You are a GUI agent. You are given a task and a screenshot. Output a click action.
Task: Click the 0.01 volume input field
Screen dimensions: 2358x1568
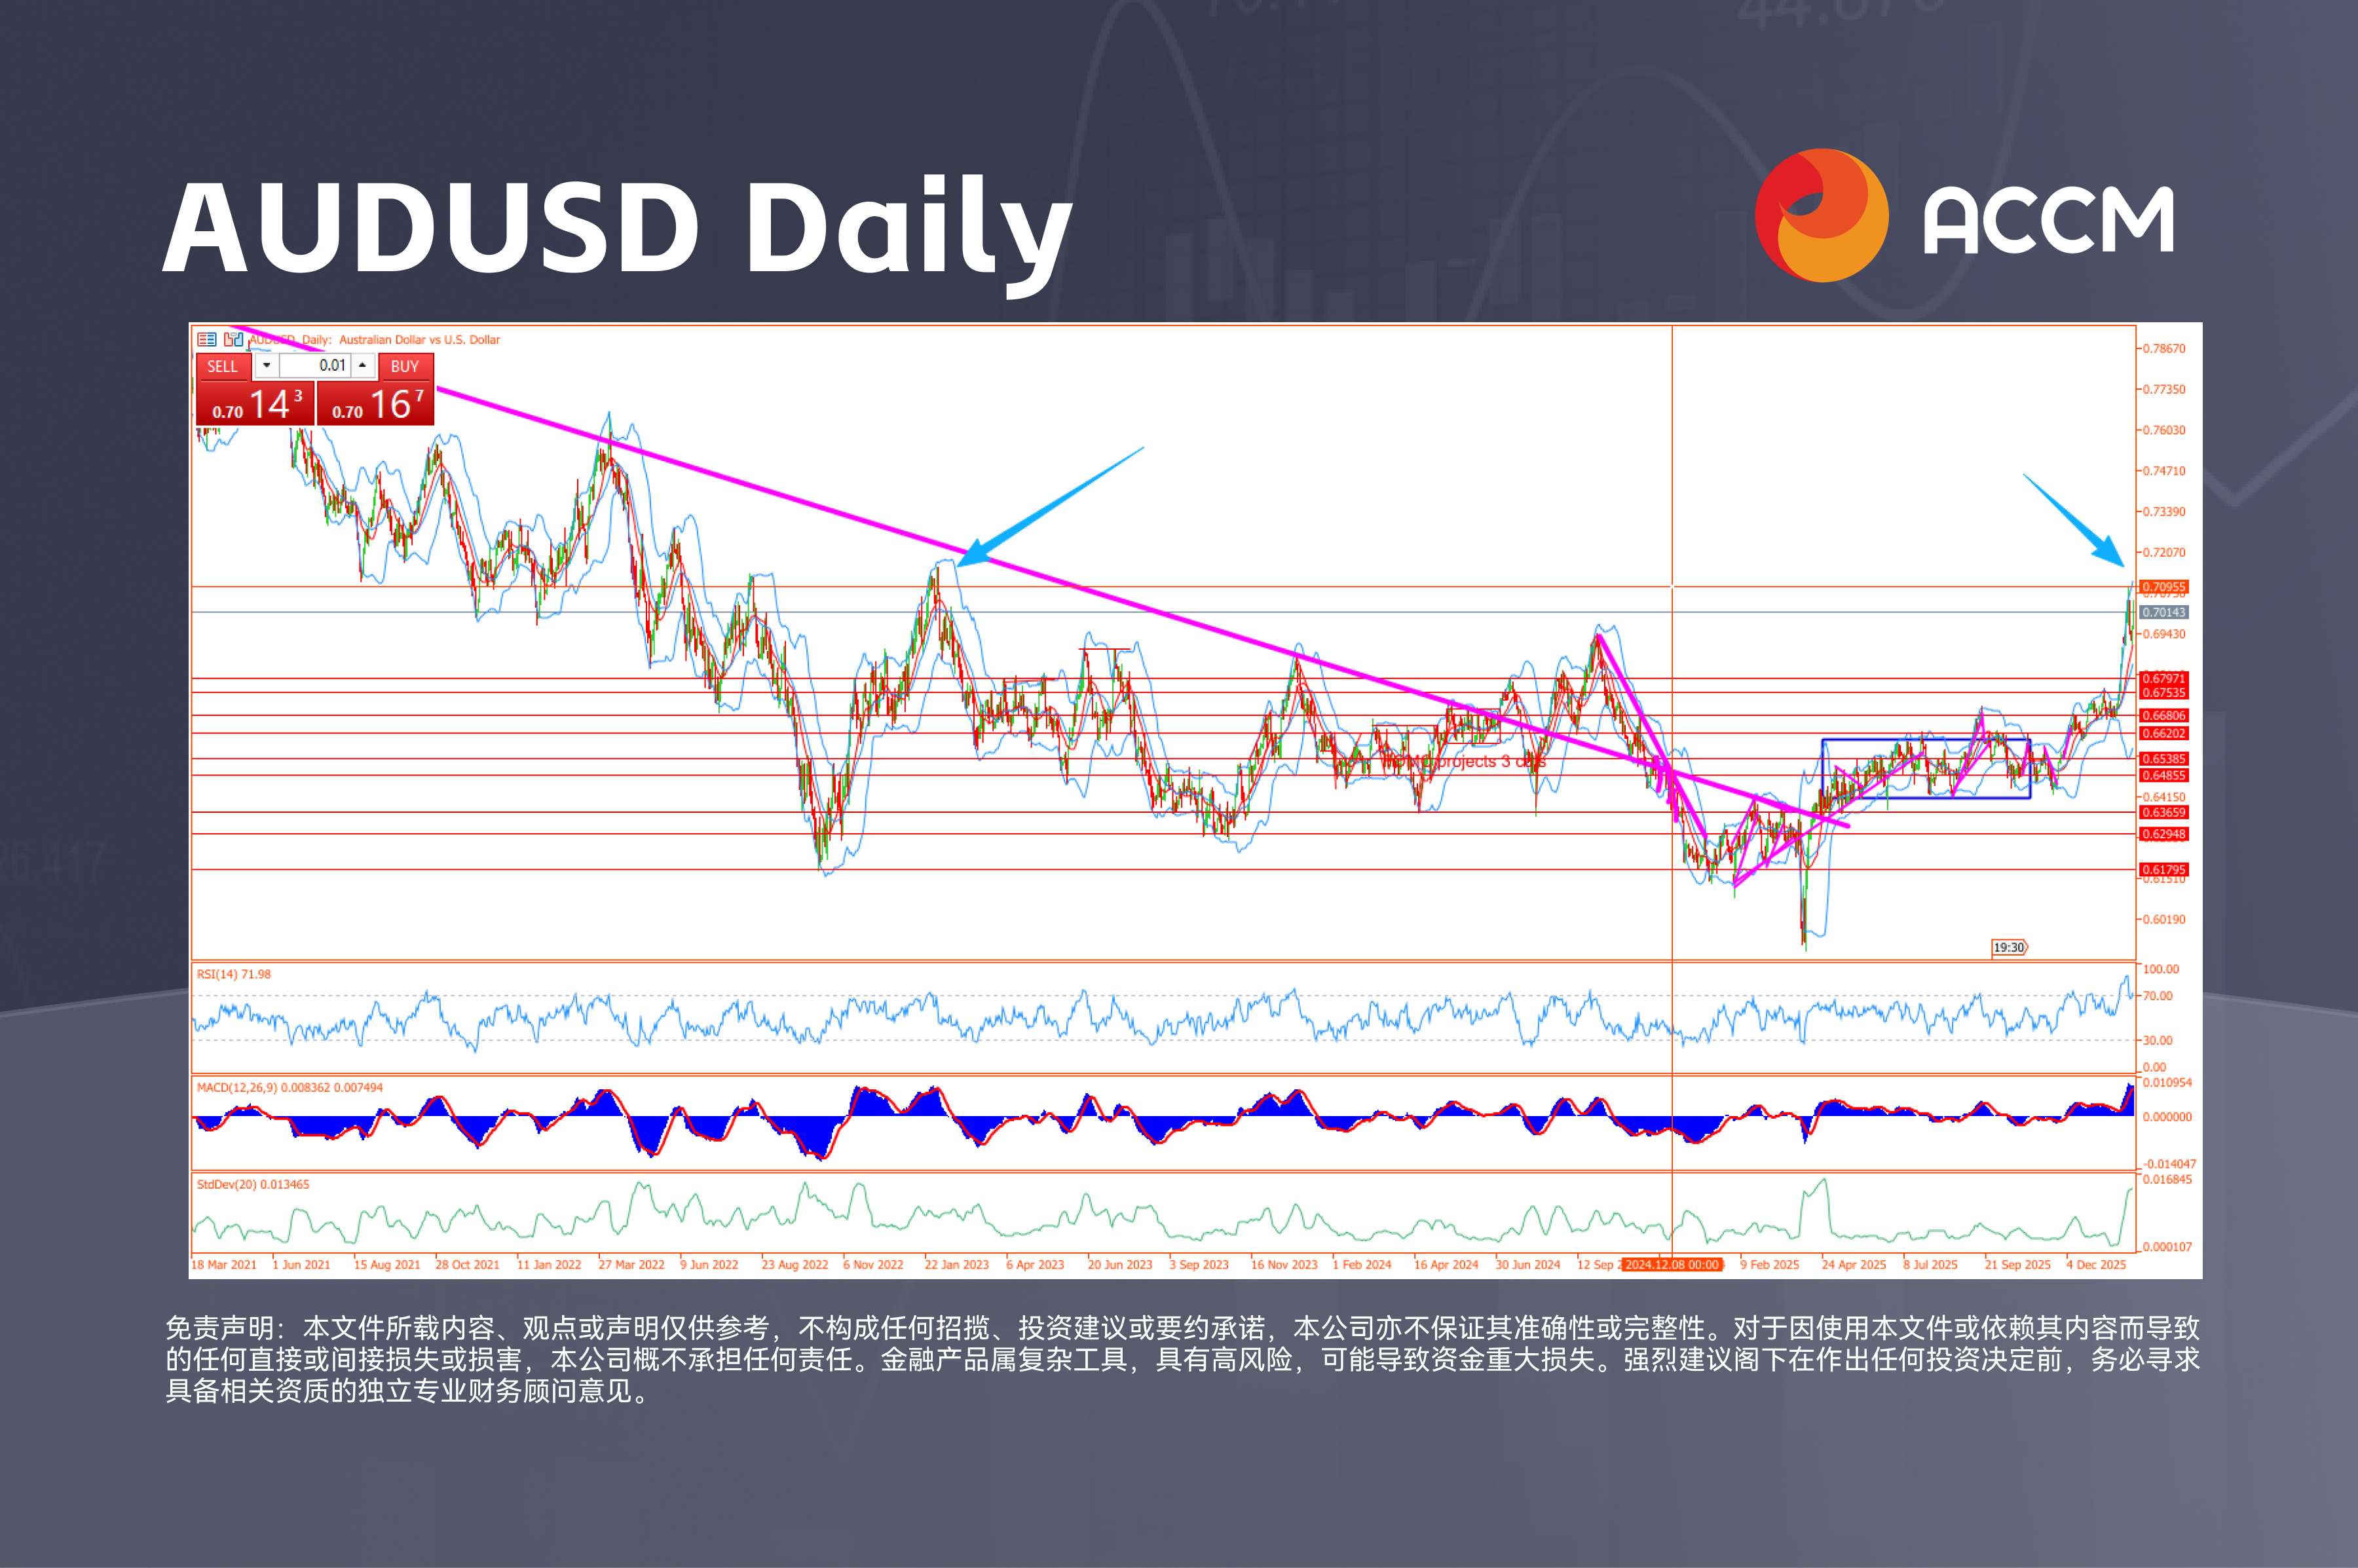pos(315,366)
